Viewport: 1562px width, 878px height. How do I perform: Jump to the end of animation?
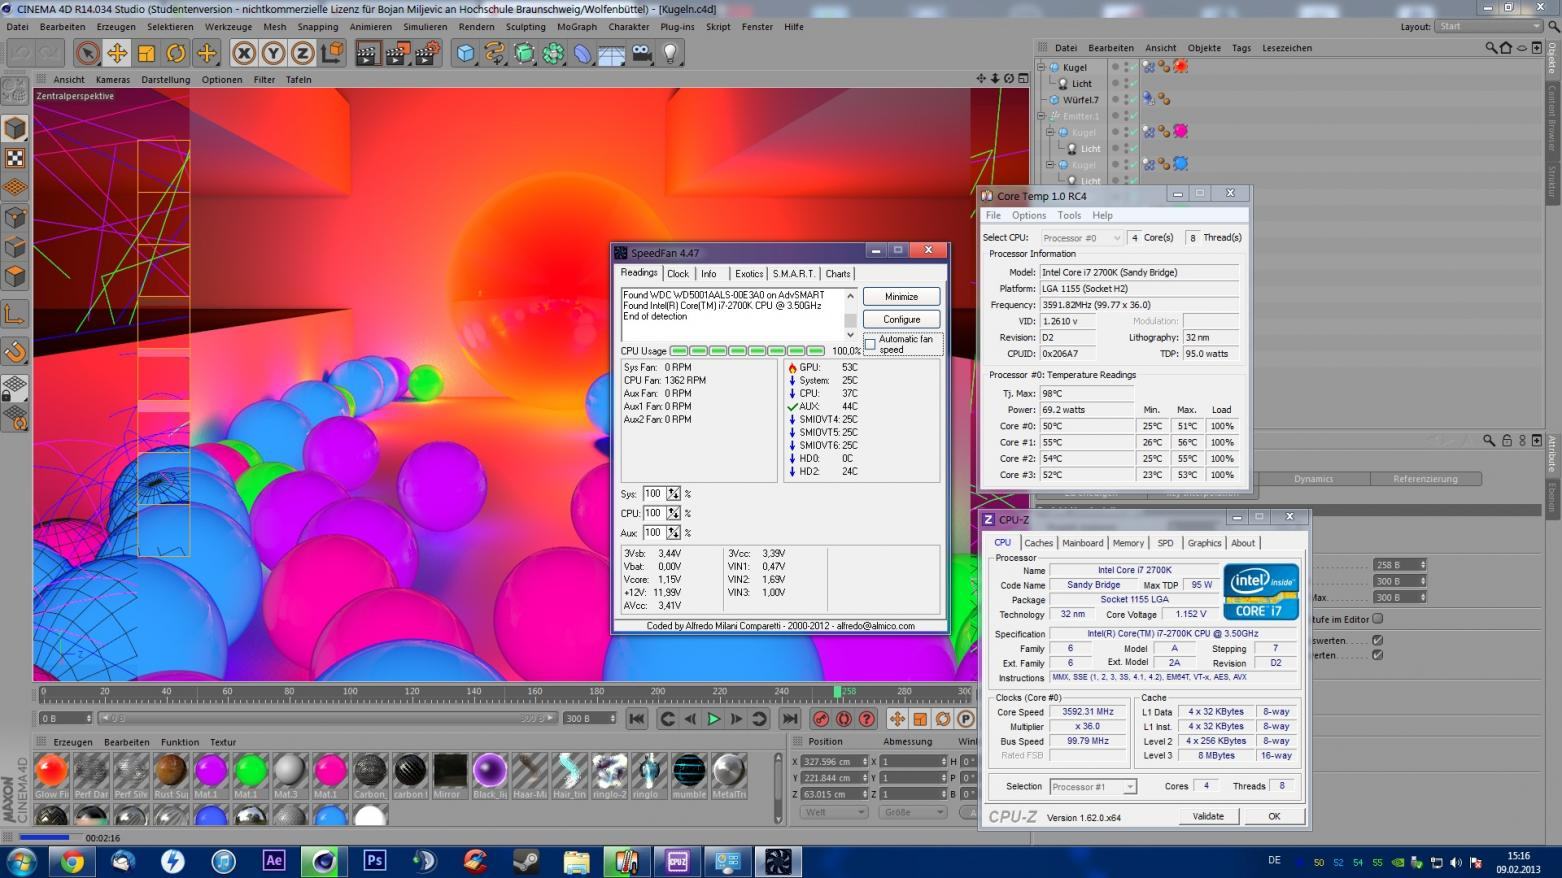(x=790, y=718)
